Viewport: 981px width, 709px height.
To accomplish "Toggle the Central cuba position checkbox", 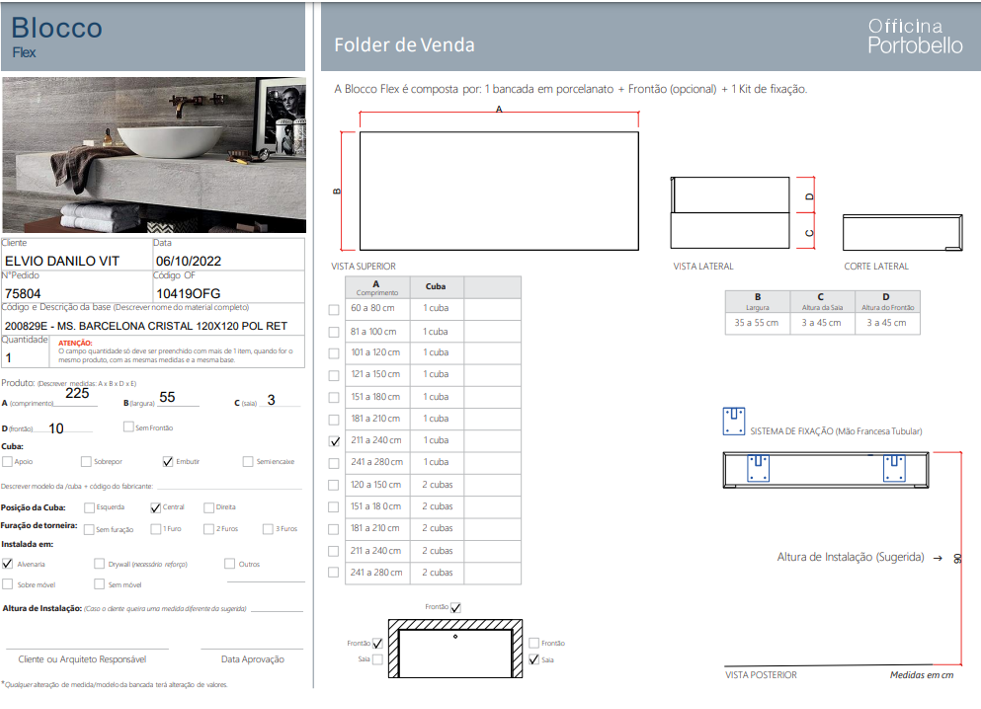I will [x=155, y=508].
